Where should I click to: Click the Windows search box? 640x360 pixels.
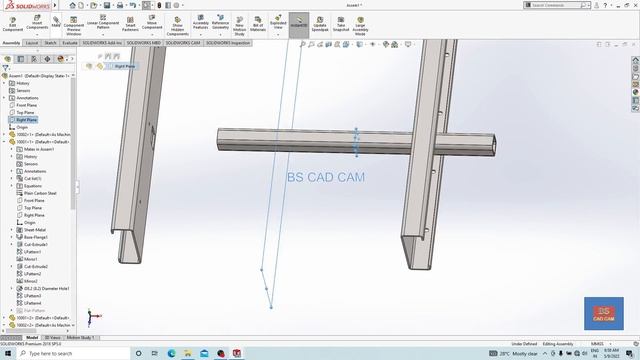[x=74, y=353]
